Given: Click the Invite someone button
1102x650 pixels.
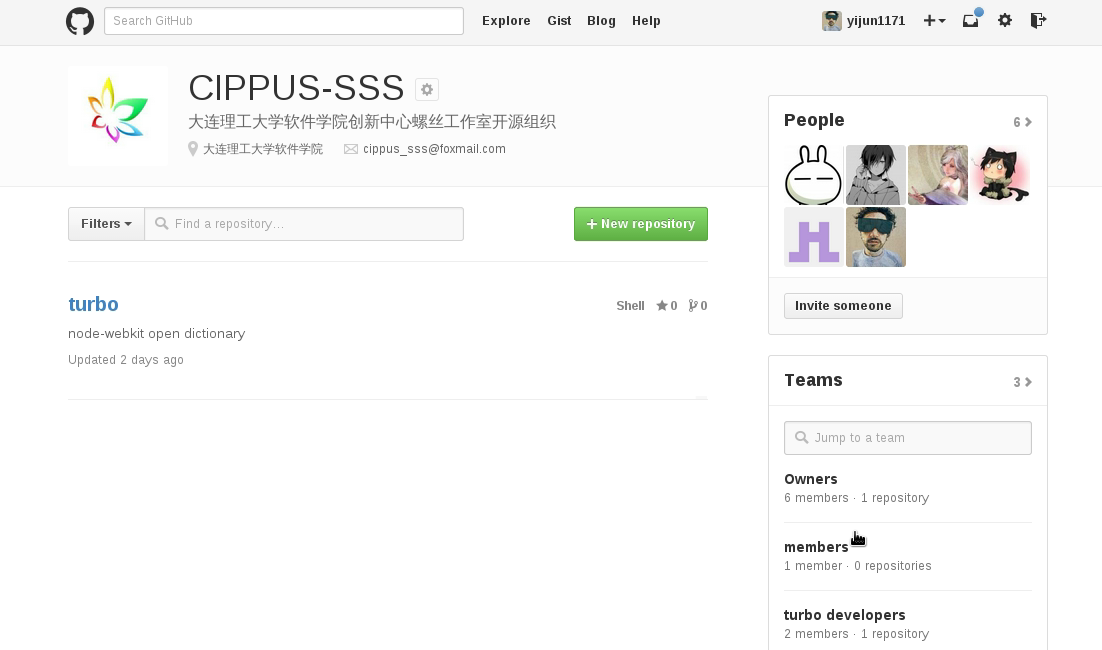Looking at the screenshot, I should 843,306.
